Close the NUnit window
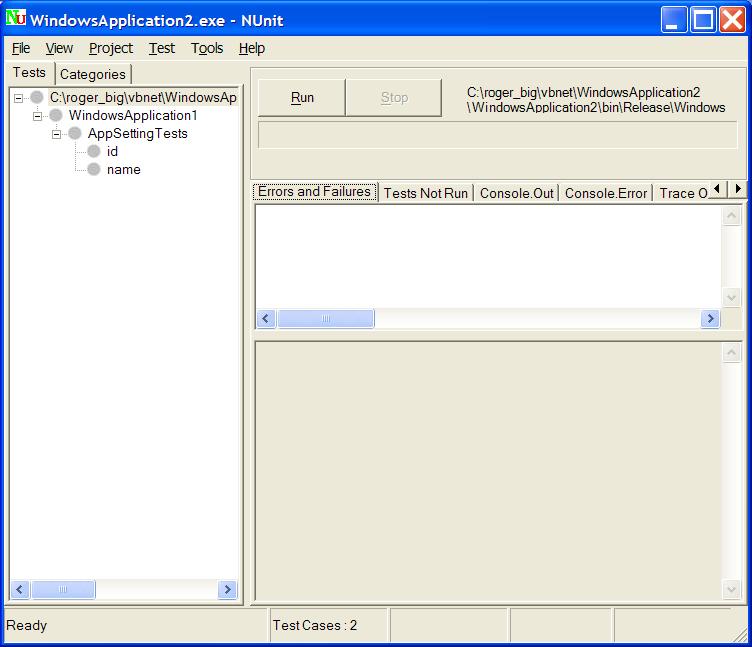The width and height of the screenshot is (752, 647). (x=732, y=20)
